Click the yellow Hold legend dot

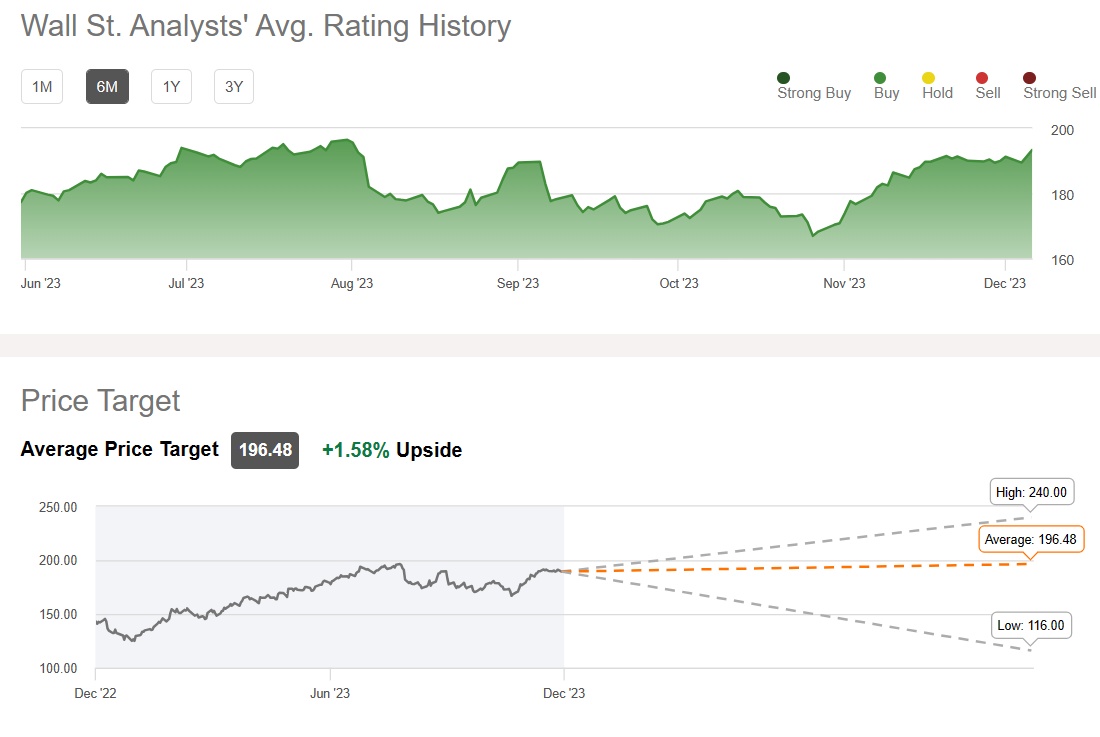[x=928, y=78]
